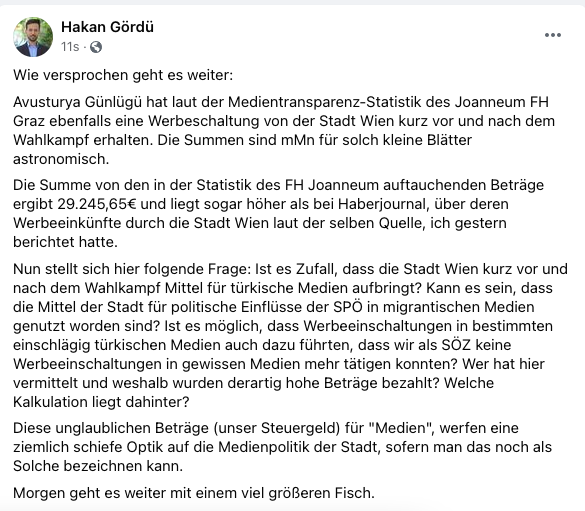Open Hakan Gördü's profile picture
The height and width of the screenshot is (511, 585).
point(33,37)
